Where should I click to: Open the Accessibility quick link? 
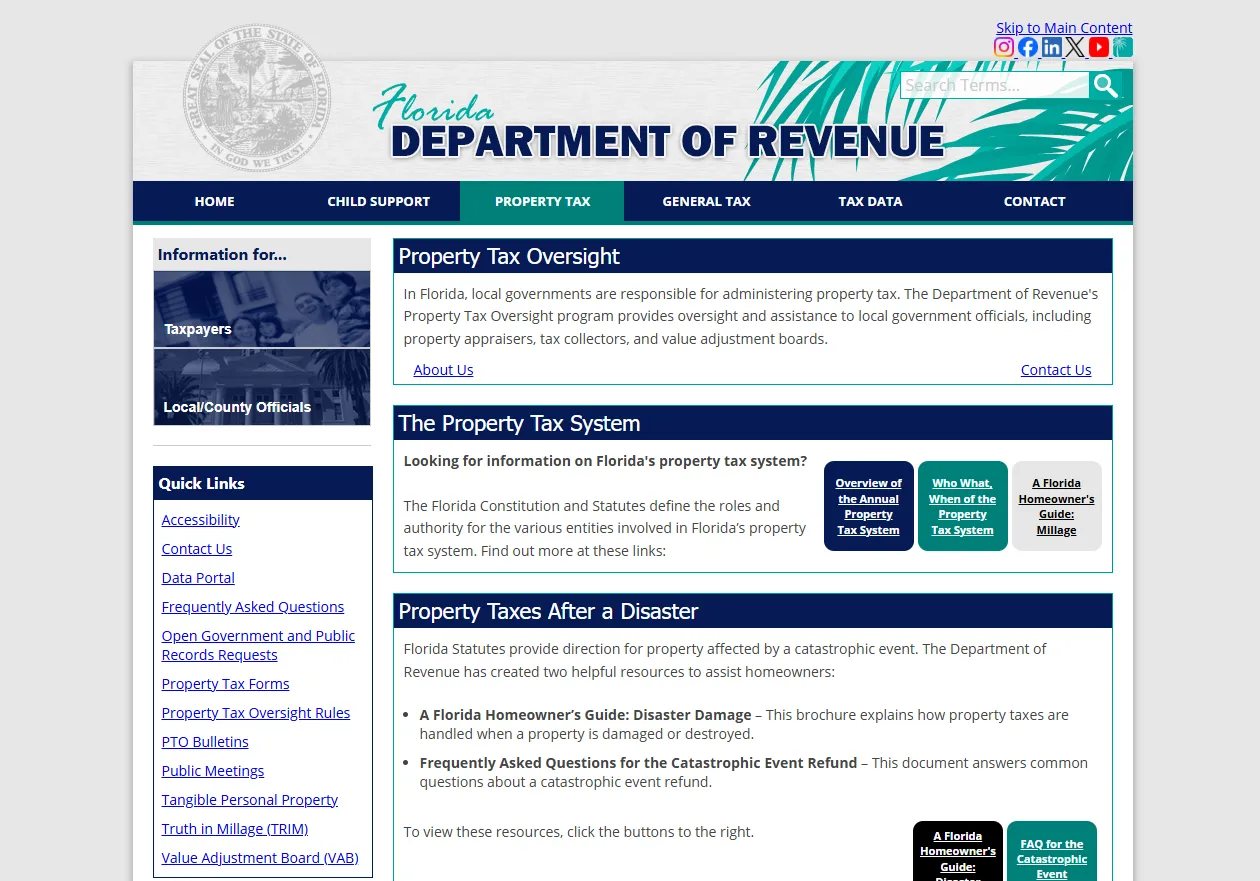click(201, 520)
